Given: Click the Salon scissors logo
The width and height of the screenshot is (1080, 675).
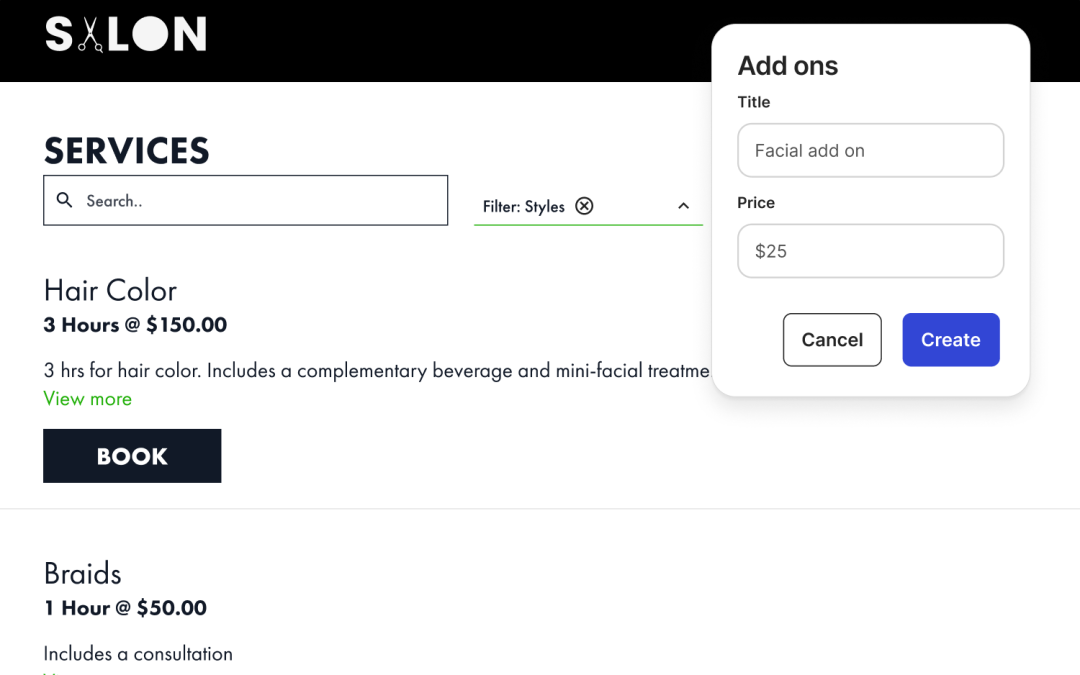Looking at the screenshot, I should pos(125,35).
